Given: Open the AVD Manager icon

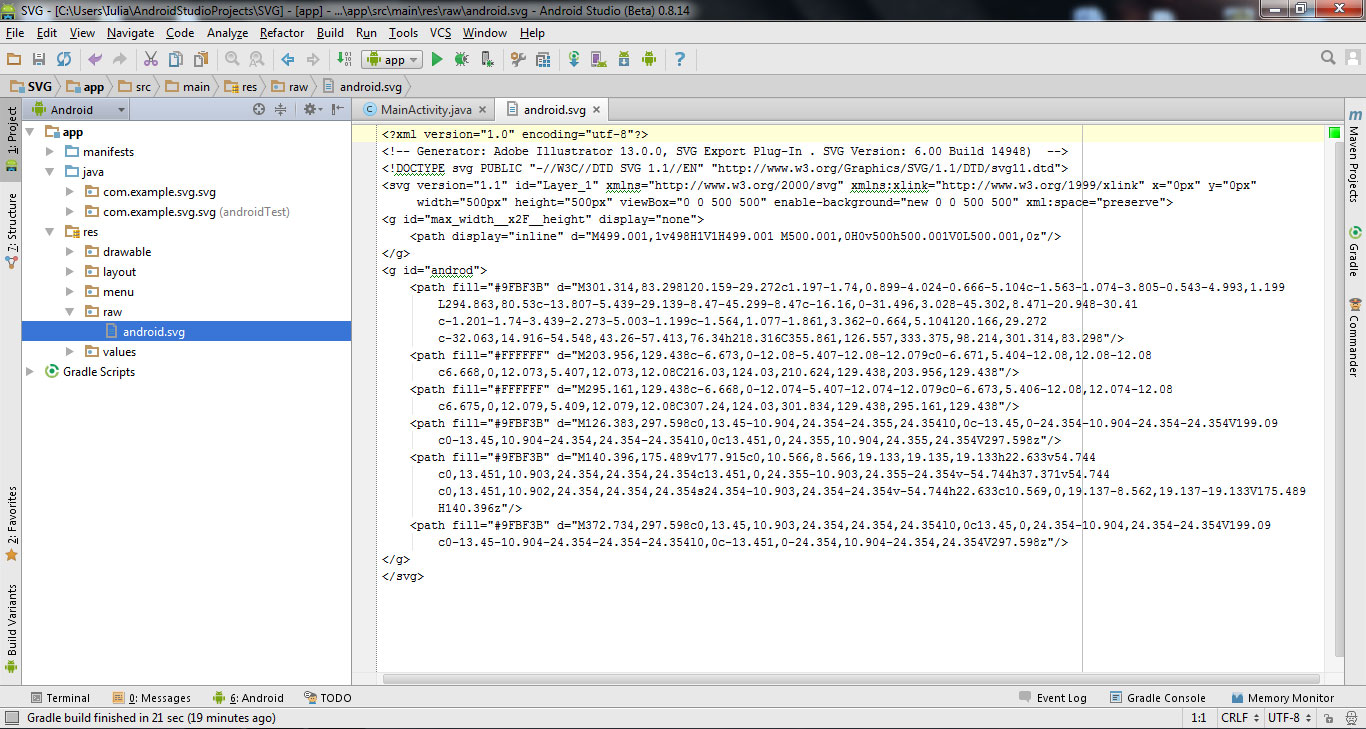Looking at the screenshot, I should [599, 60].
